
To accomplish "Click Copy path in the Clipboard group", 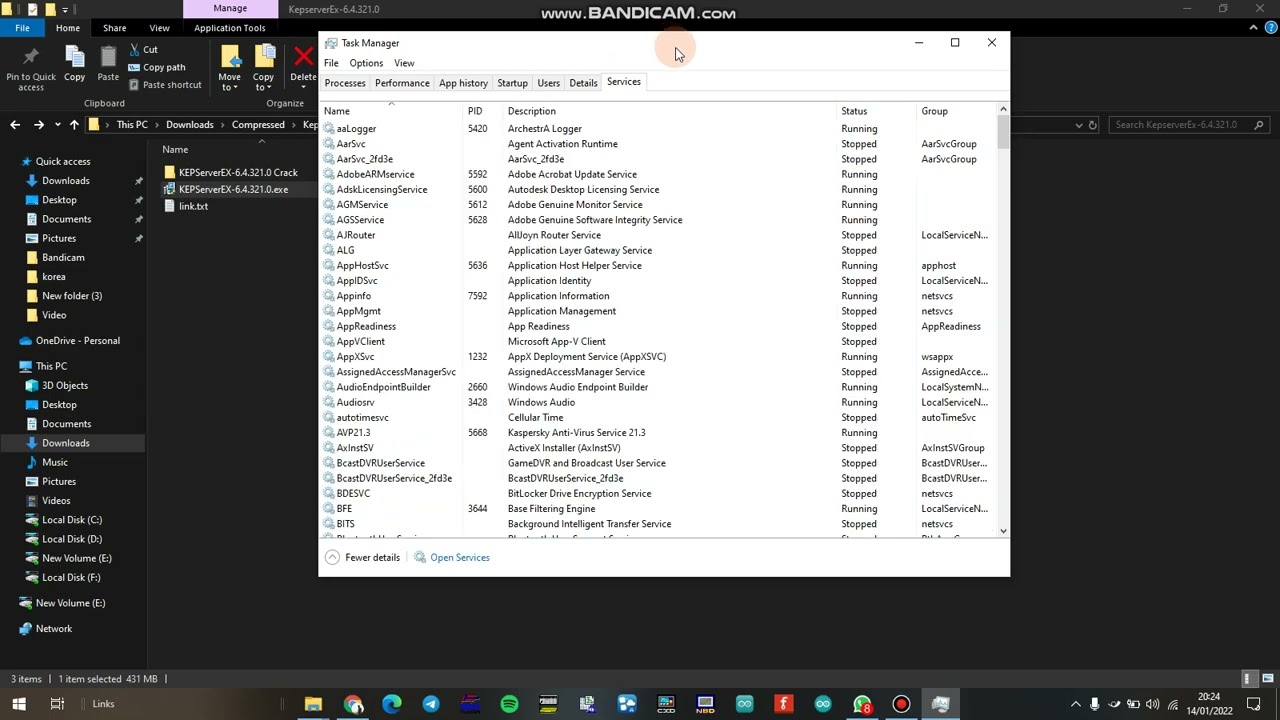I will [156, 67].
